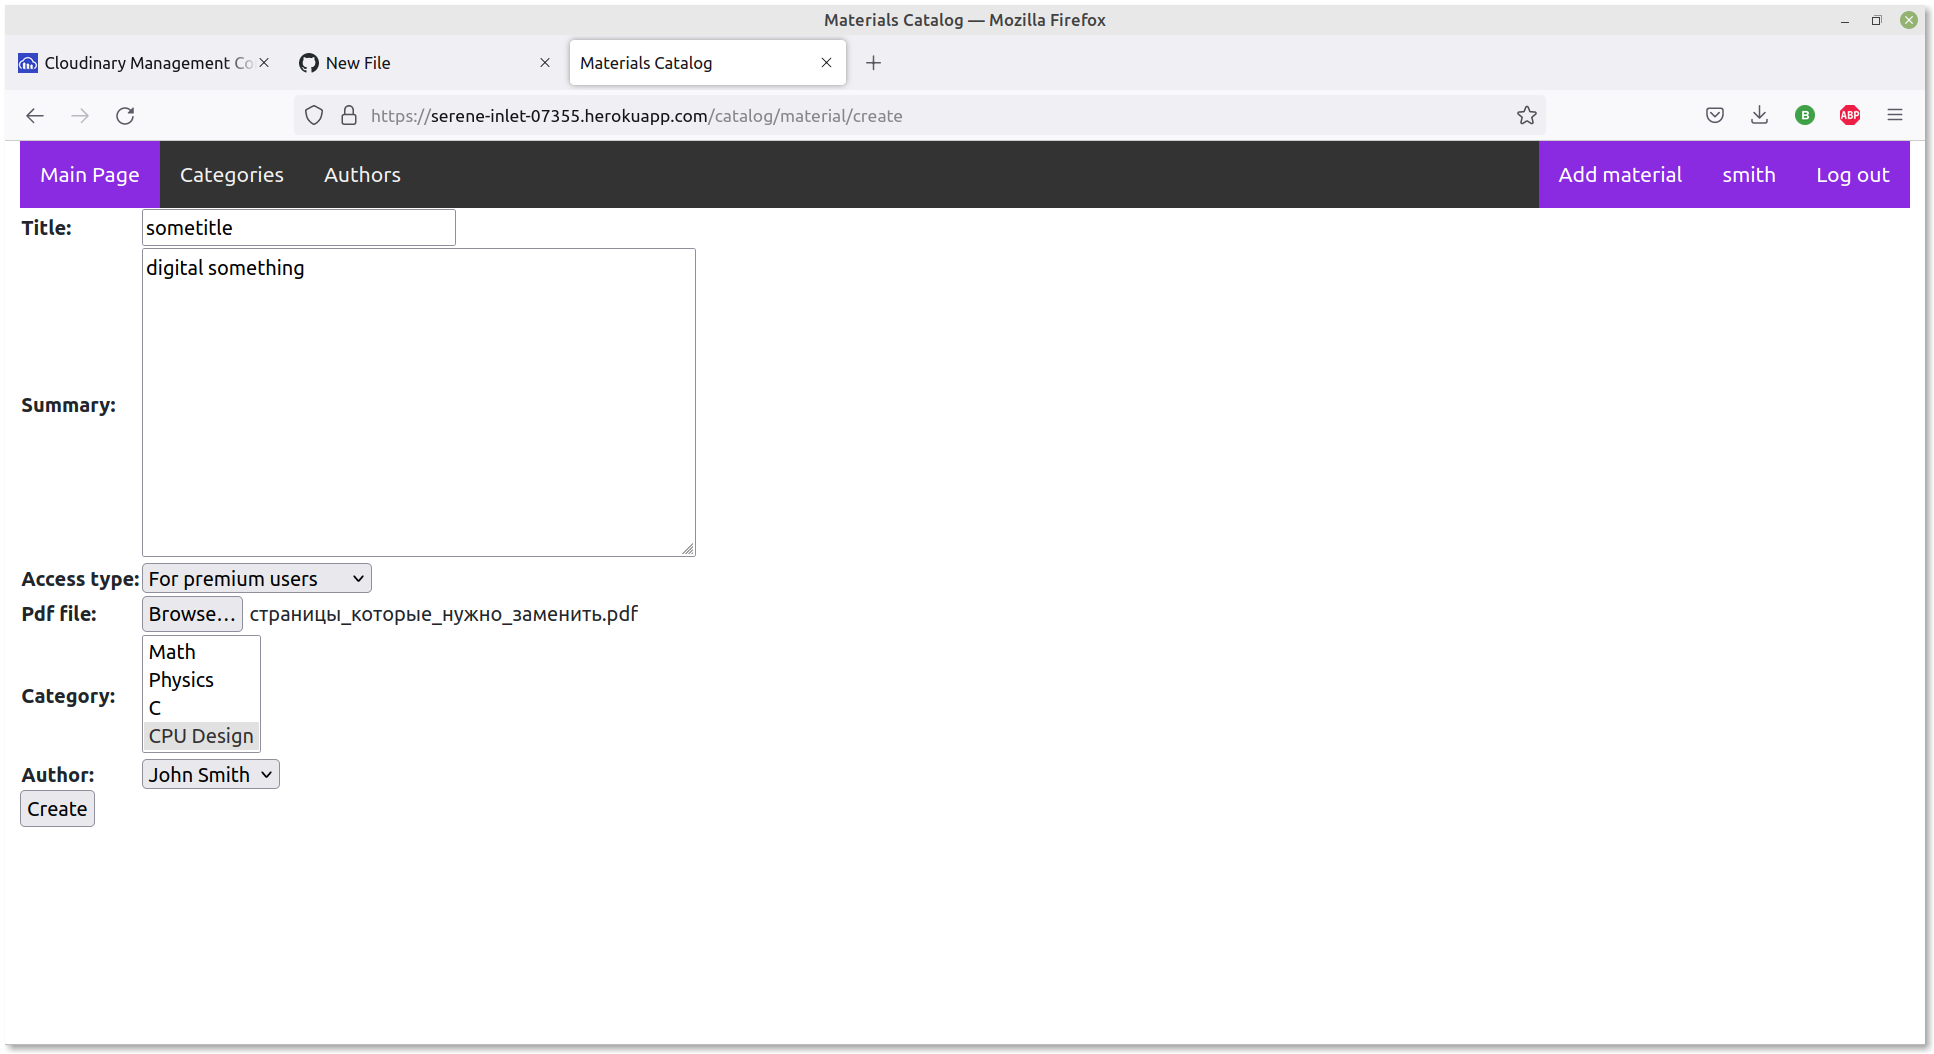Grab the Summary textarea resize handle
The width and height of the screenshot is (1934, 1054).
[688, 548]
